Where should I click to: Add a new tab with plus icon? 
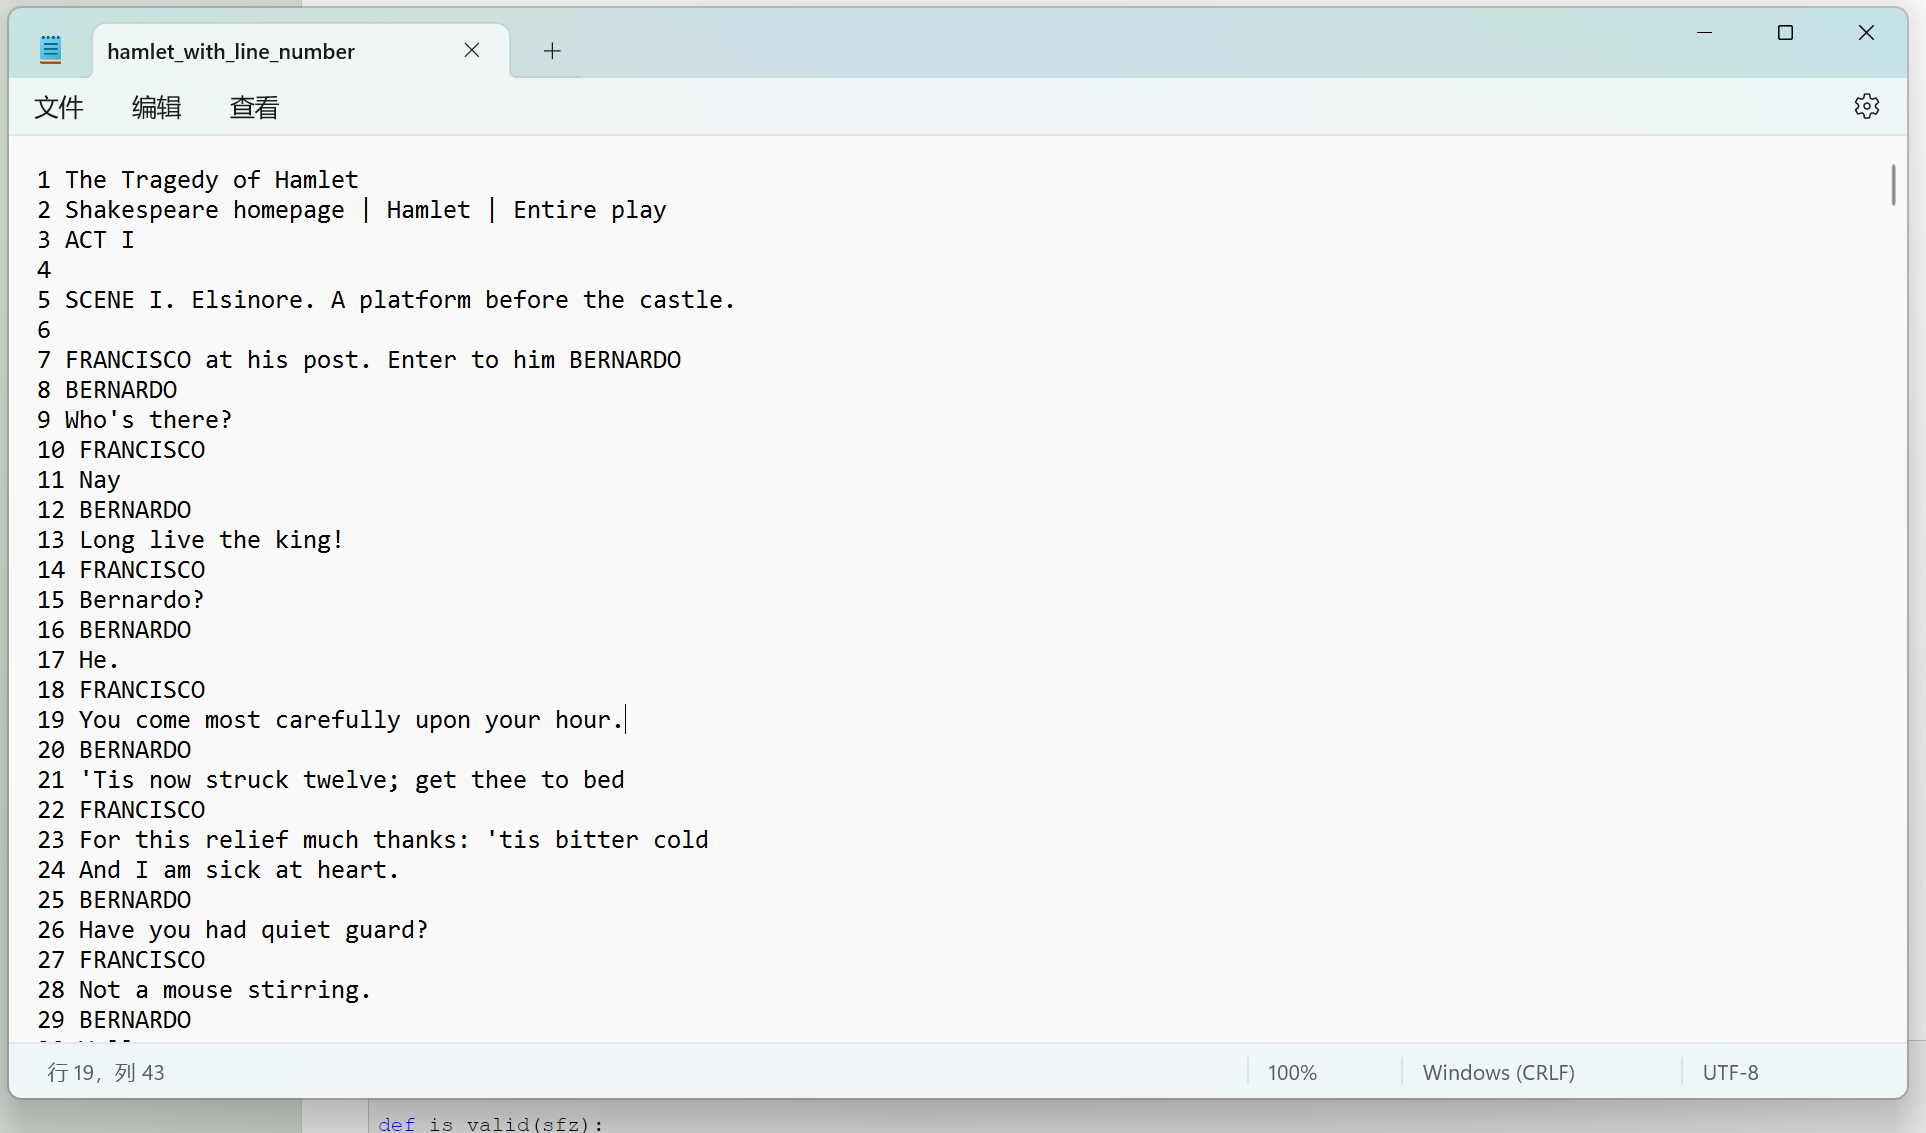[552, 51]
